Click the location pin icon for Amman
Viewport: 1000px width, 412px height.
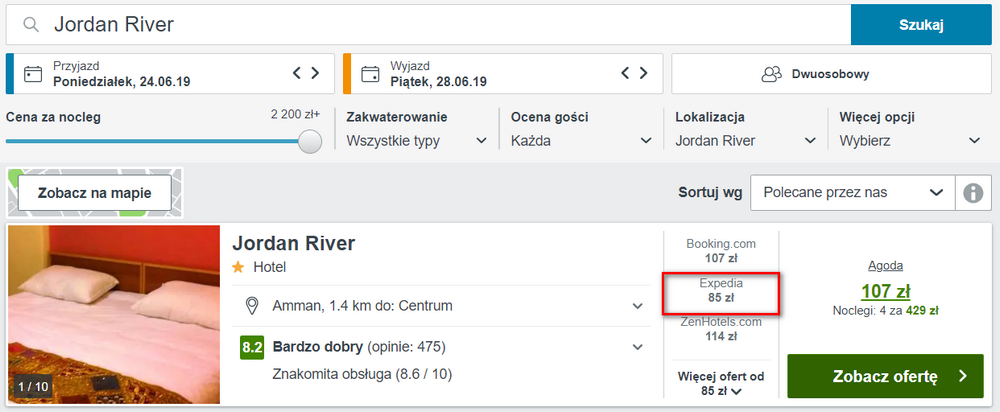pos(252,305)
